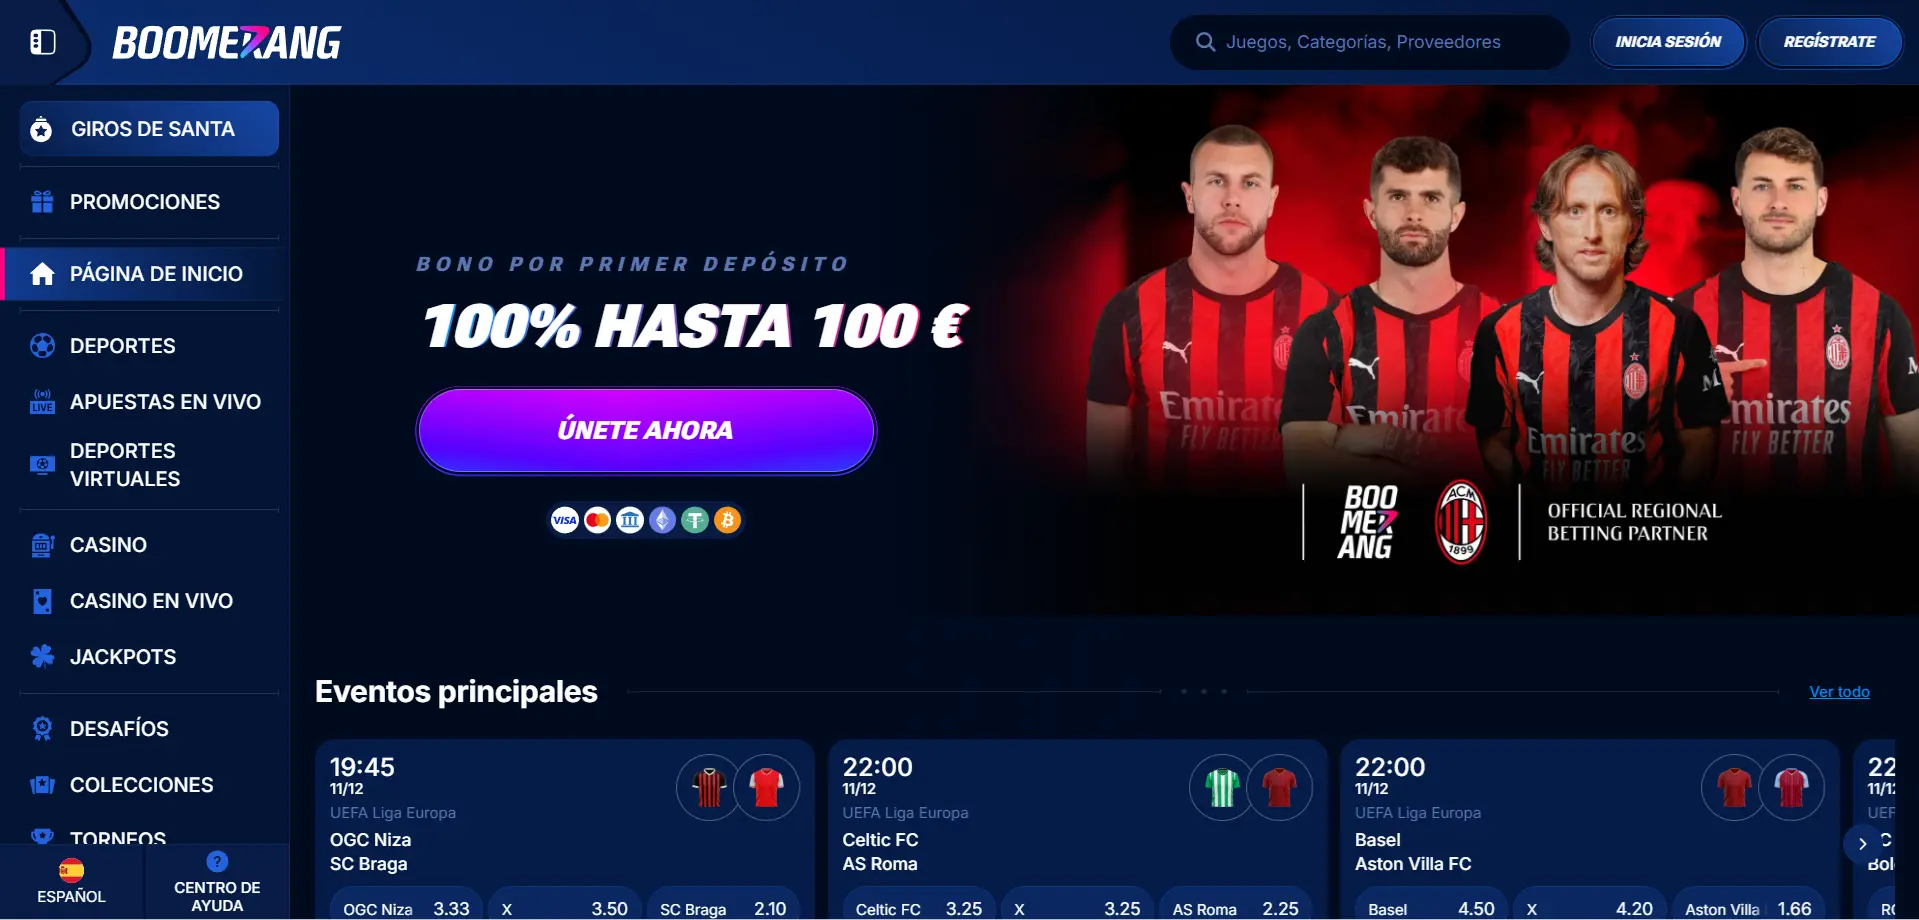This screenshot has height=920, width=1919.
Task: Click the Promociones gift icon
Action: (x=42, y=202)
